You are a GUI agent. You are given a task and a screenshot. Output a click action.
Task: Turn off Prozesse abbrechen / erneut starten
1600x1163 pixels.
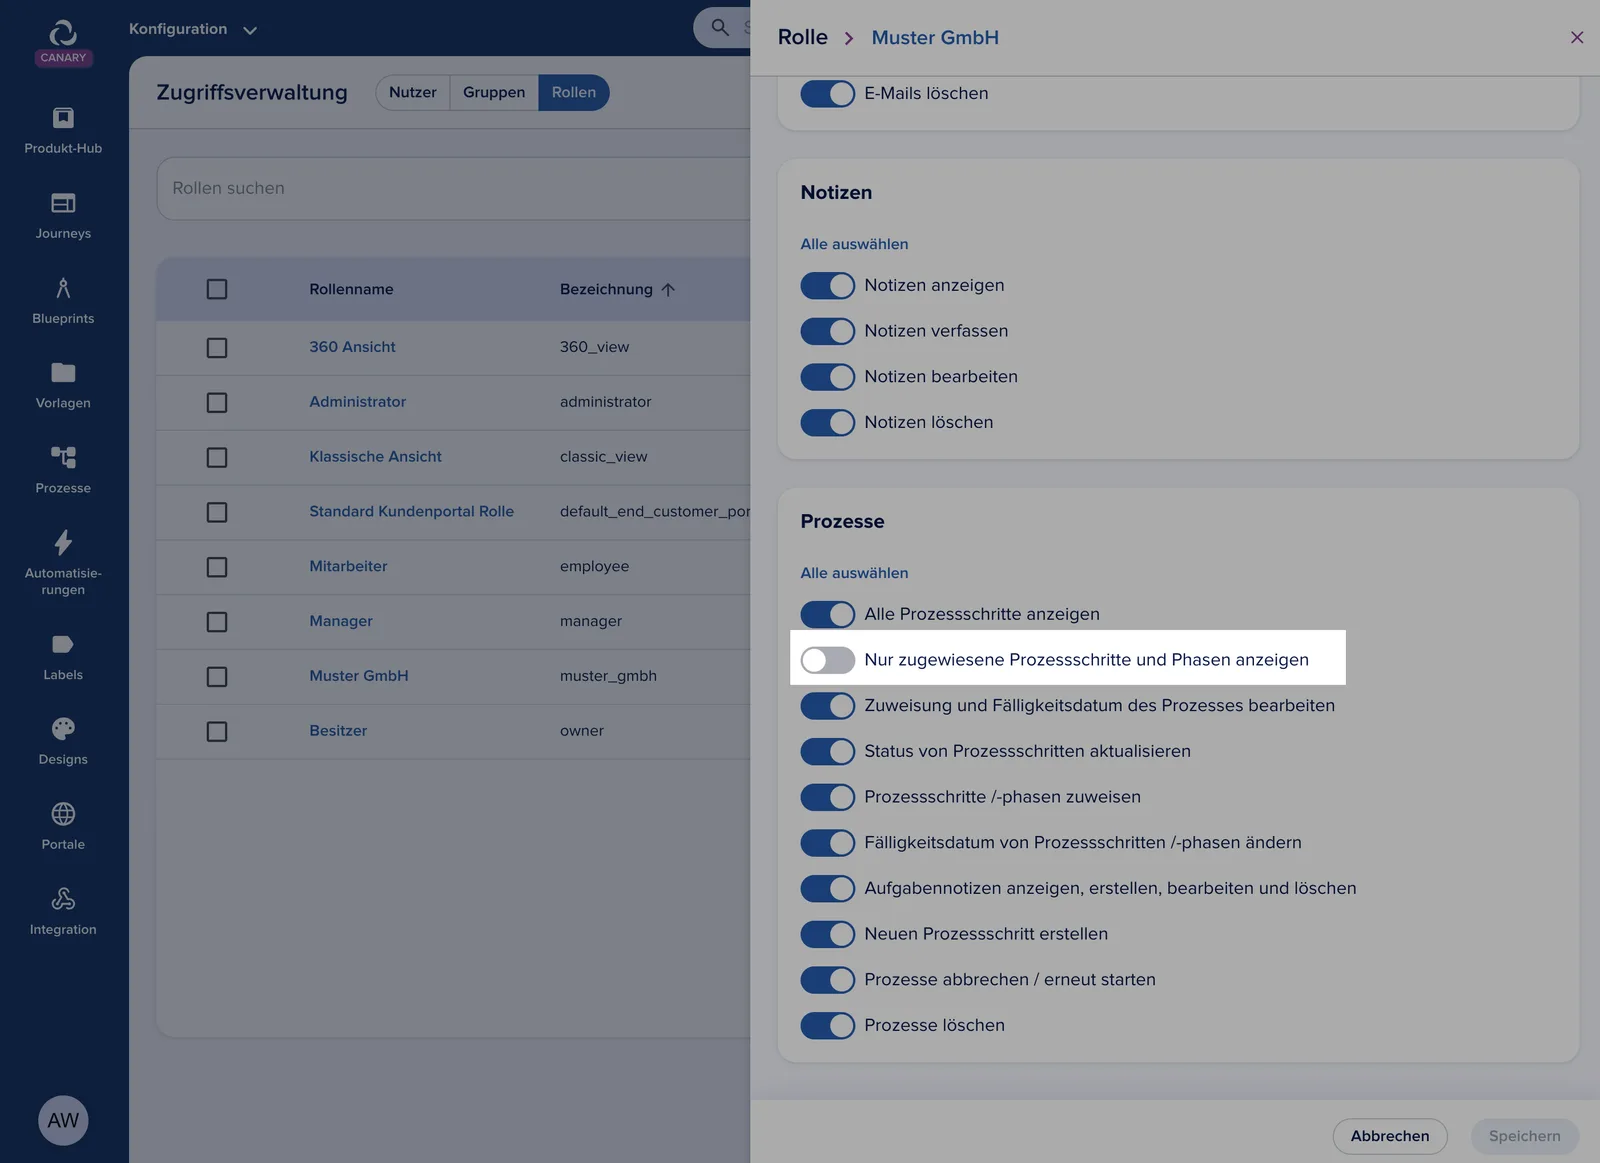click(x=828, y=980)
